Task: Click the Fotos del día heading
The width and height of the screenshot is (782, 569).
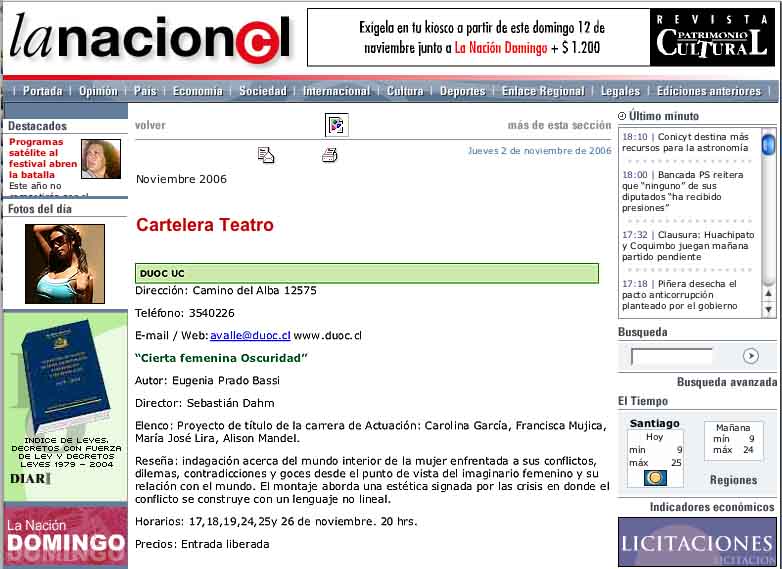Action: [40, 209]
